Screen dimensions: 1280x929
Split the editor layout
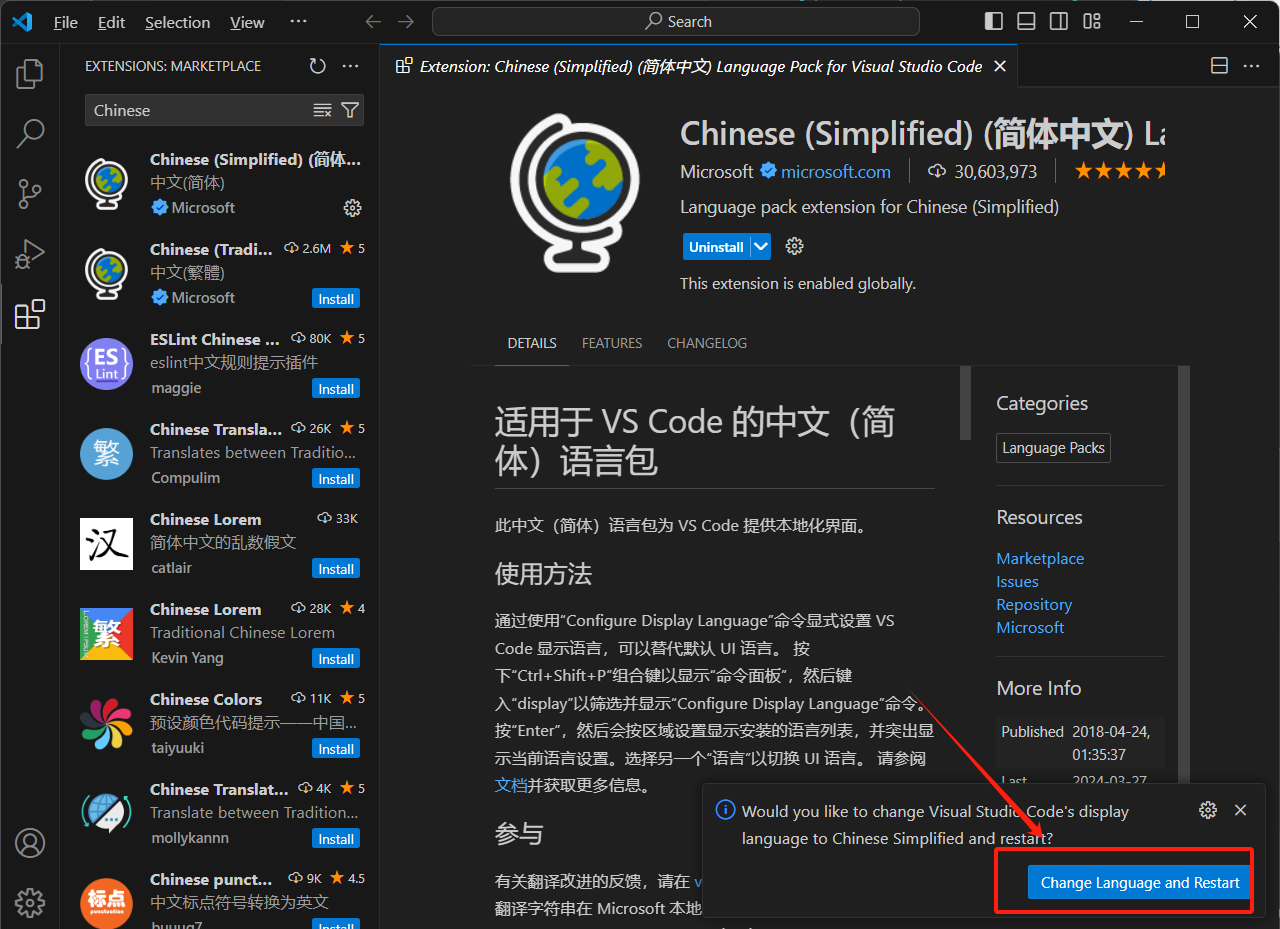click(x=1219, y=66)
